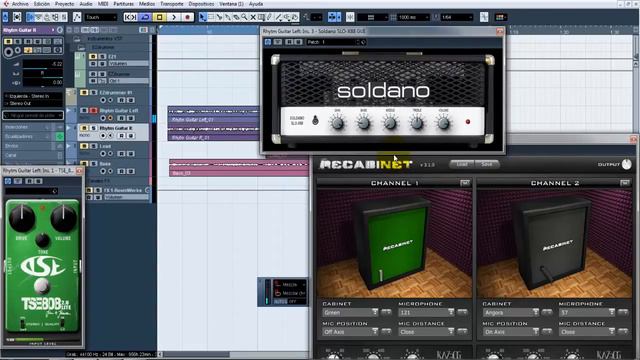Image resolution: width=640 pixels, height=360 pixels.
Task: Open the MIDI menu
Action: point(103,4)
